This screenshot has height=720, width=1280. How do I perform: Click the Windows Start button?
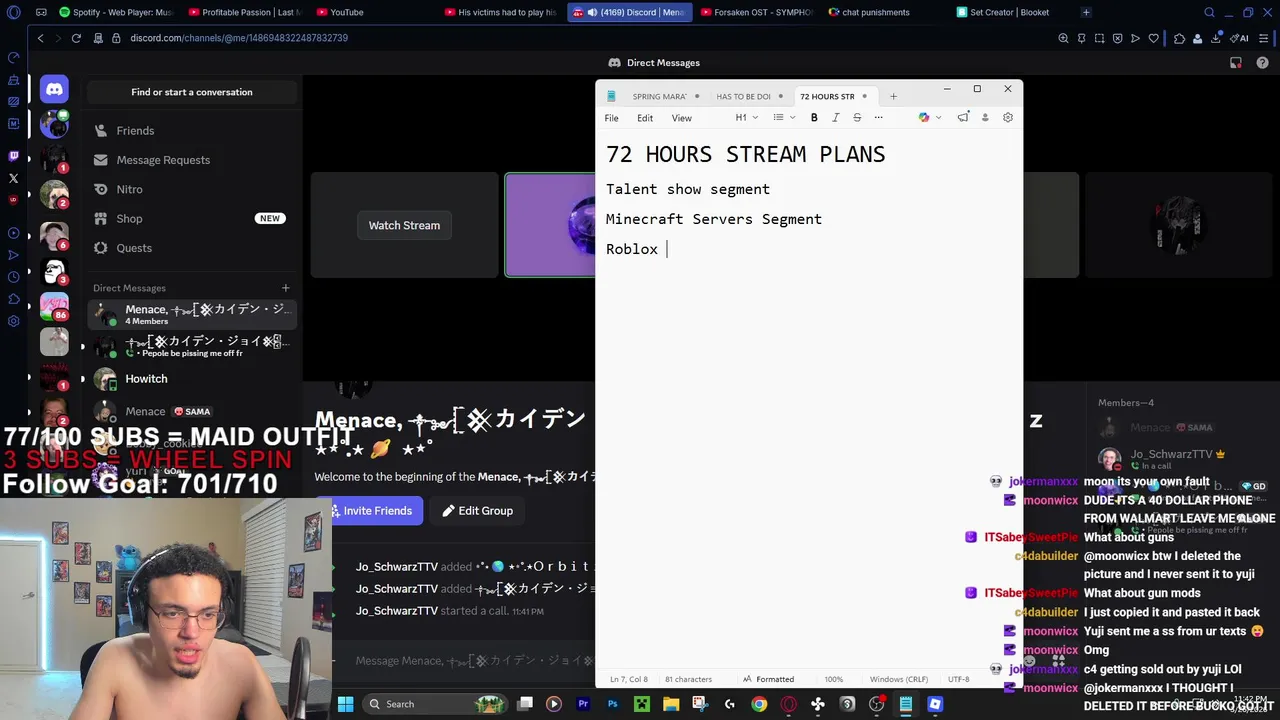click(345, 704)
